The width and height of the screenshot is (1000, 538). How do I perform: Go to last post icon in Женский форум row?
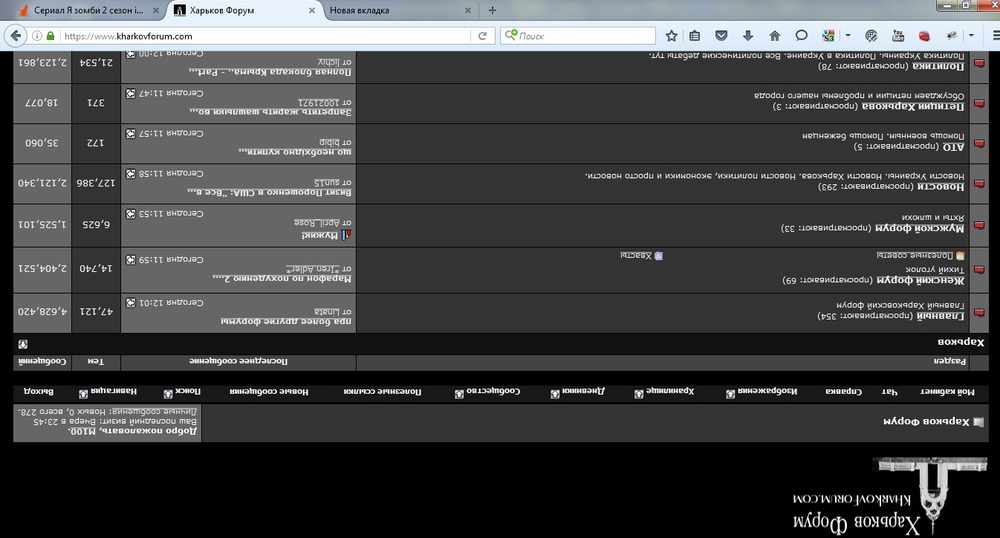[130, 260]
